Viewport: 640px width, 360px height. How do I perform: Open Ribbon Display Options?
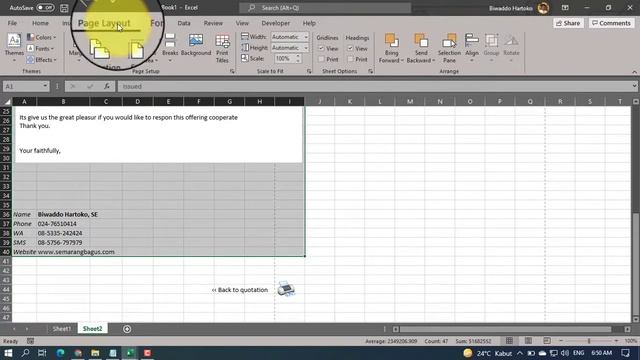coord(565,8)
